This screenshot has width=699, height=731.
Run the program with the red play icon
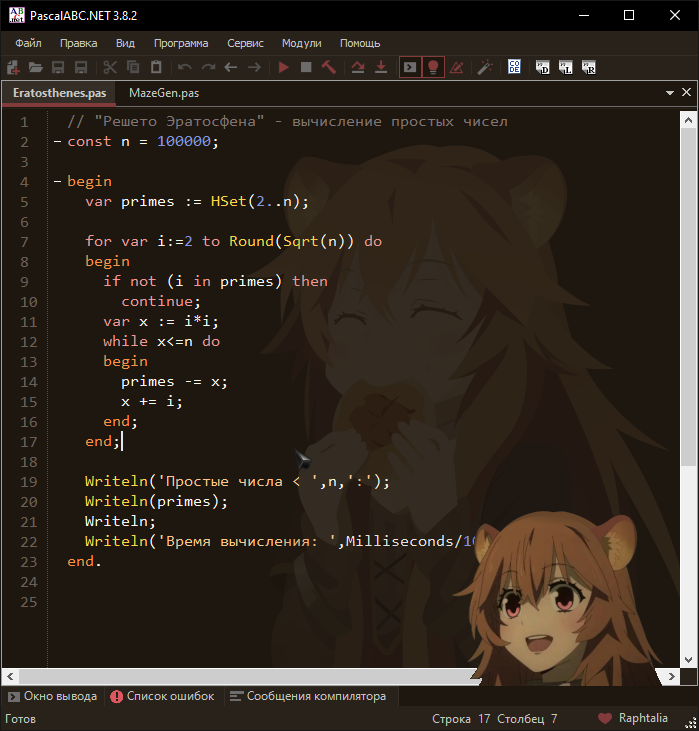tap(284, 68)
